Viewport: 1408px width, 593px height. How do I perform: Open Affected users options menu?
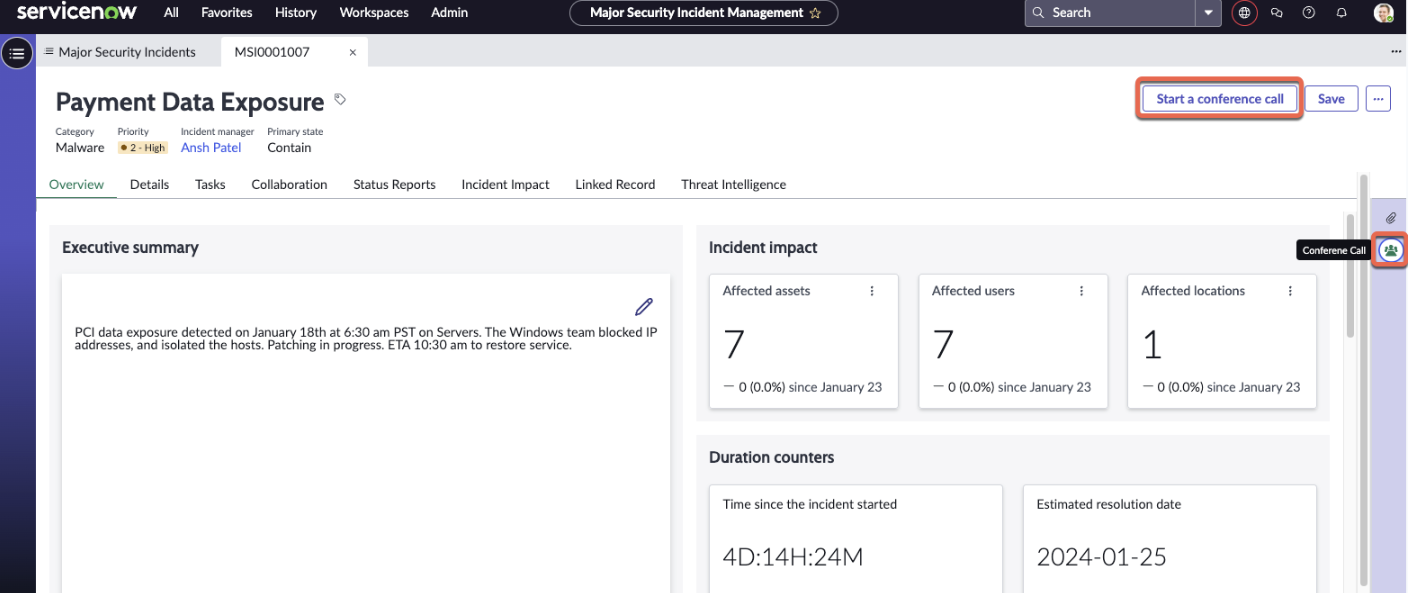pos(1081,291)
